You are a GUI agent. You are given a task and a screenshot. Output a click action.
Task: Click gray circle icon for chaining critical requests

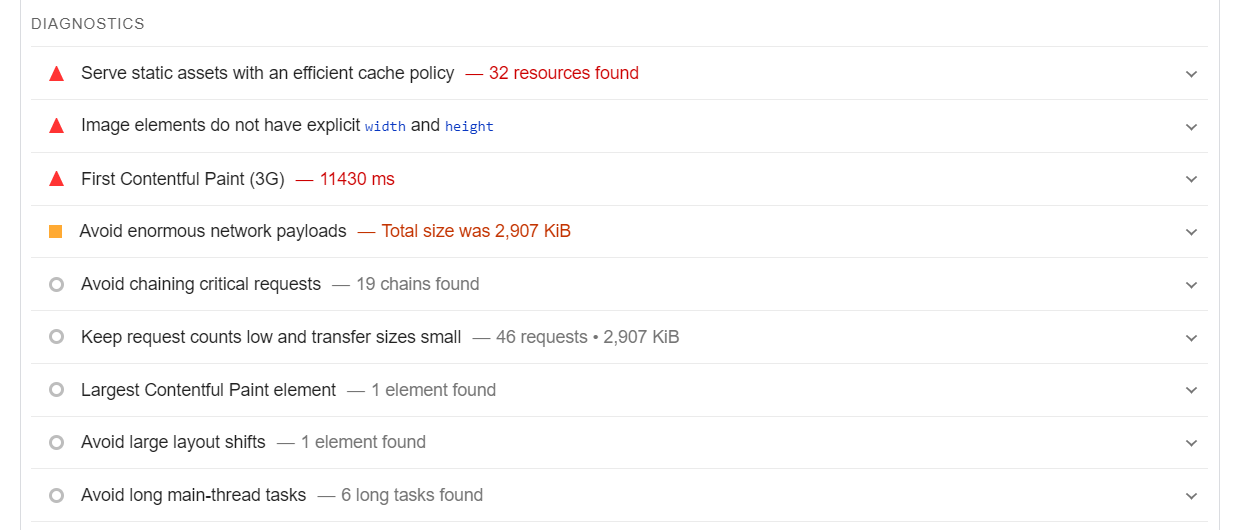[x=57, y=284]
